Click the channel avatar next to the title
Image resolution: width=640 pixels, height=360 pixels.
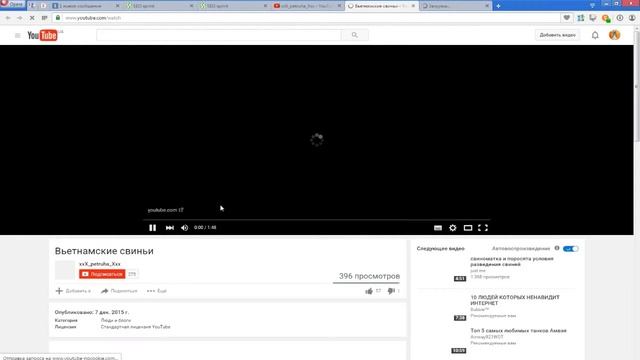tap(65, 270)
